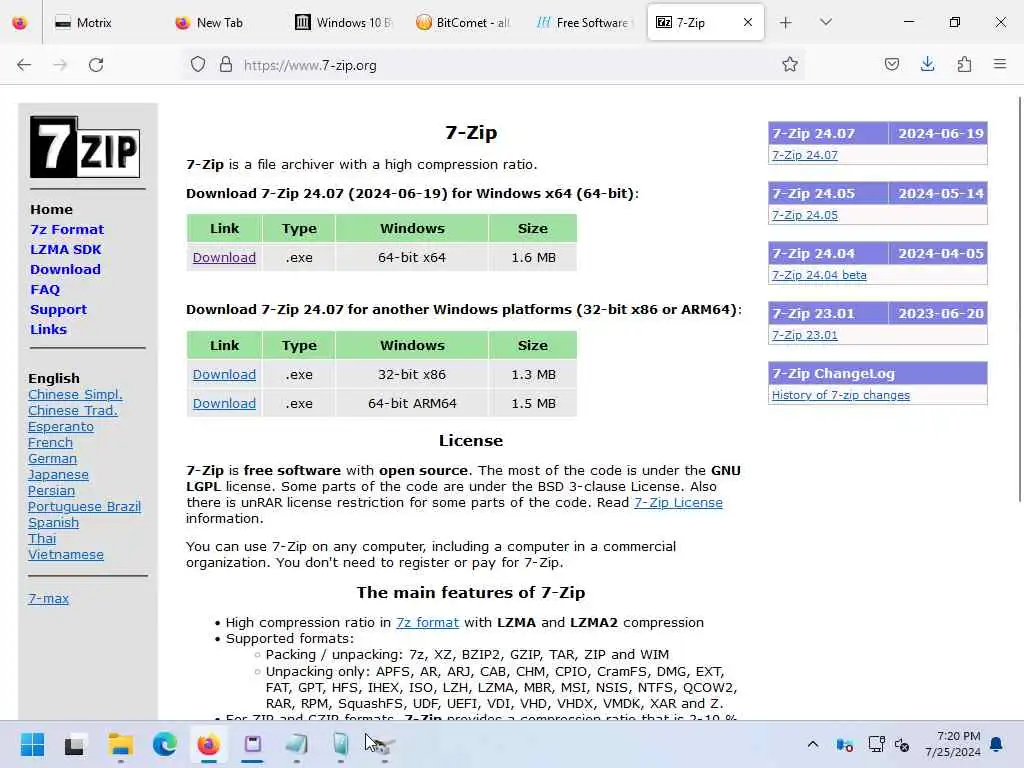Open the Firefox hamburger application menu
Viewport: 1024px width, 768px height.
point(1000,64)
